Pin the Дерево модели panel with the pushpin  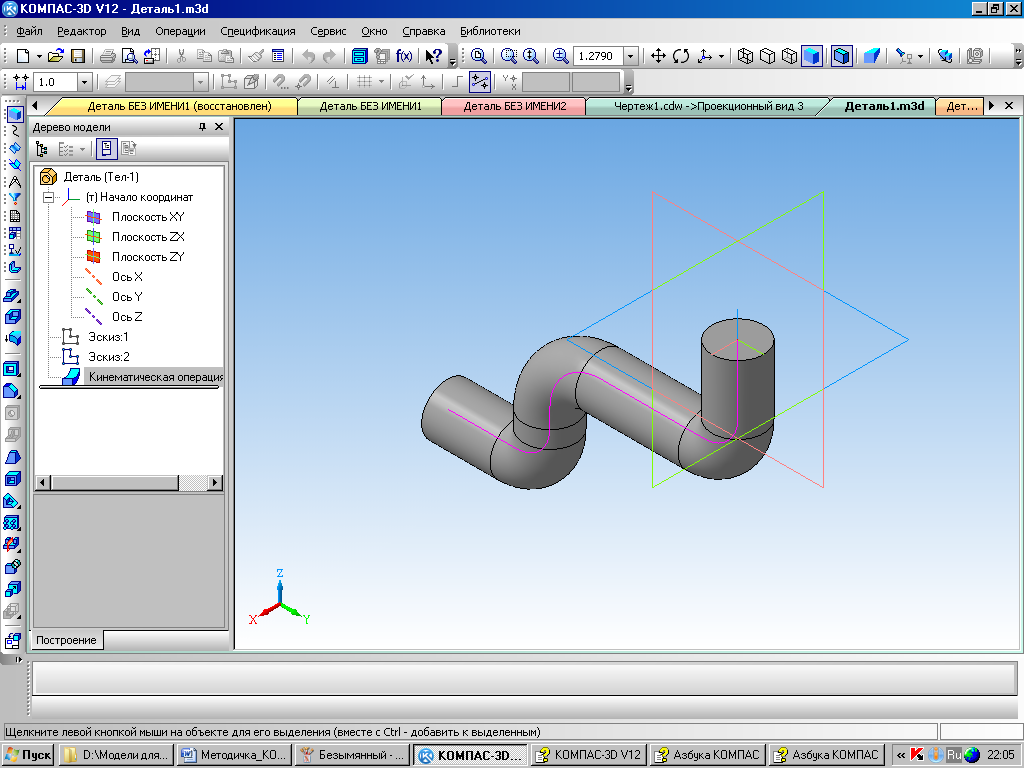click(x=202, y=127)
